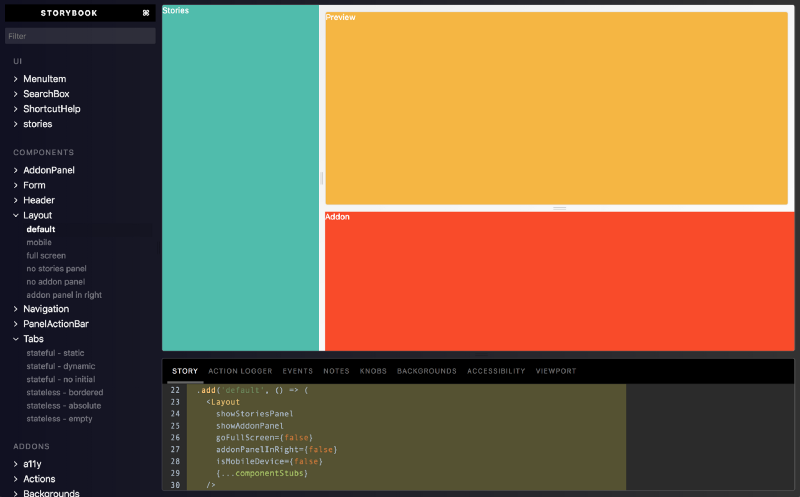Switch to the Knobs tab
Image resolution: width=800 pixels, height=497 pixels.
point(373,371)
